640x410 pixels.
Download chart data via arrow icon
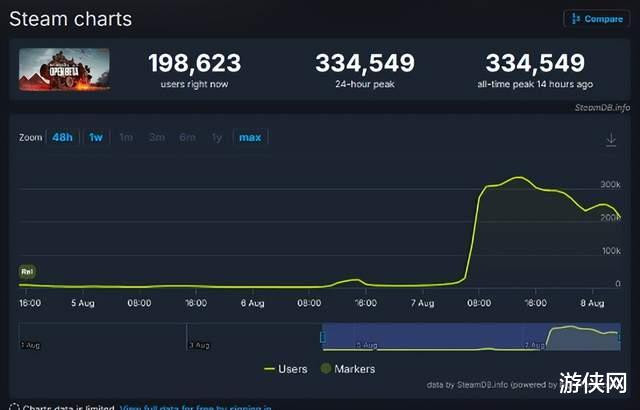[611, 140]
